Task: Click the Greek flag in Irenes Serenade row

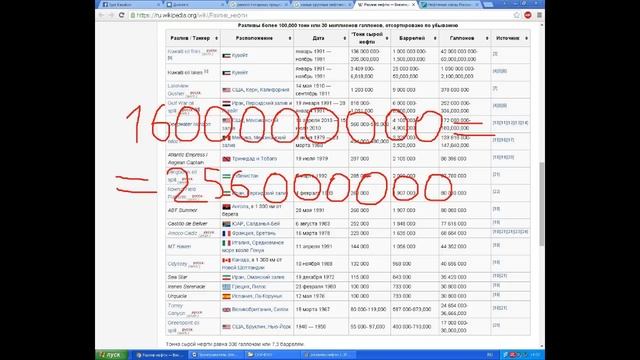Action: click(227, 287)
